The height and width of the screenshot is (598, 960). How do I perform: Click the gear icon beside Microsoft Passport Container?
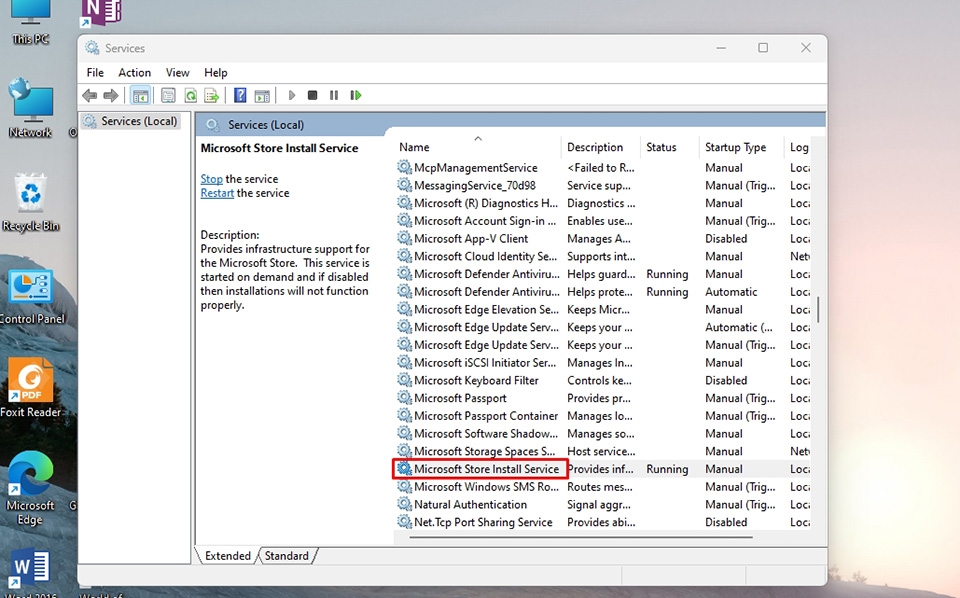404,416
